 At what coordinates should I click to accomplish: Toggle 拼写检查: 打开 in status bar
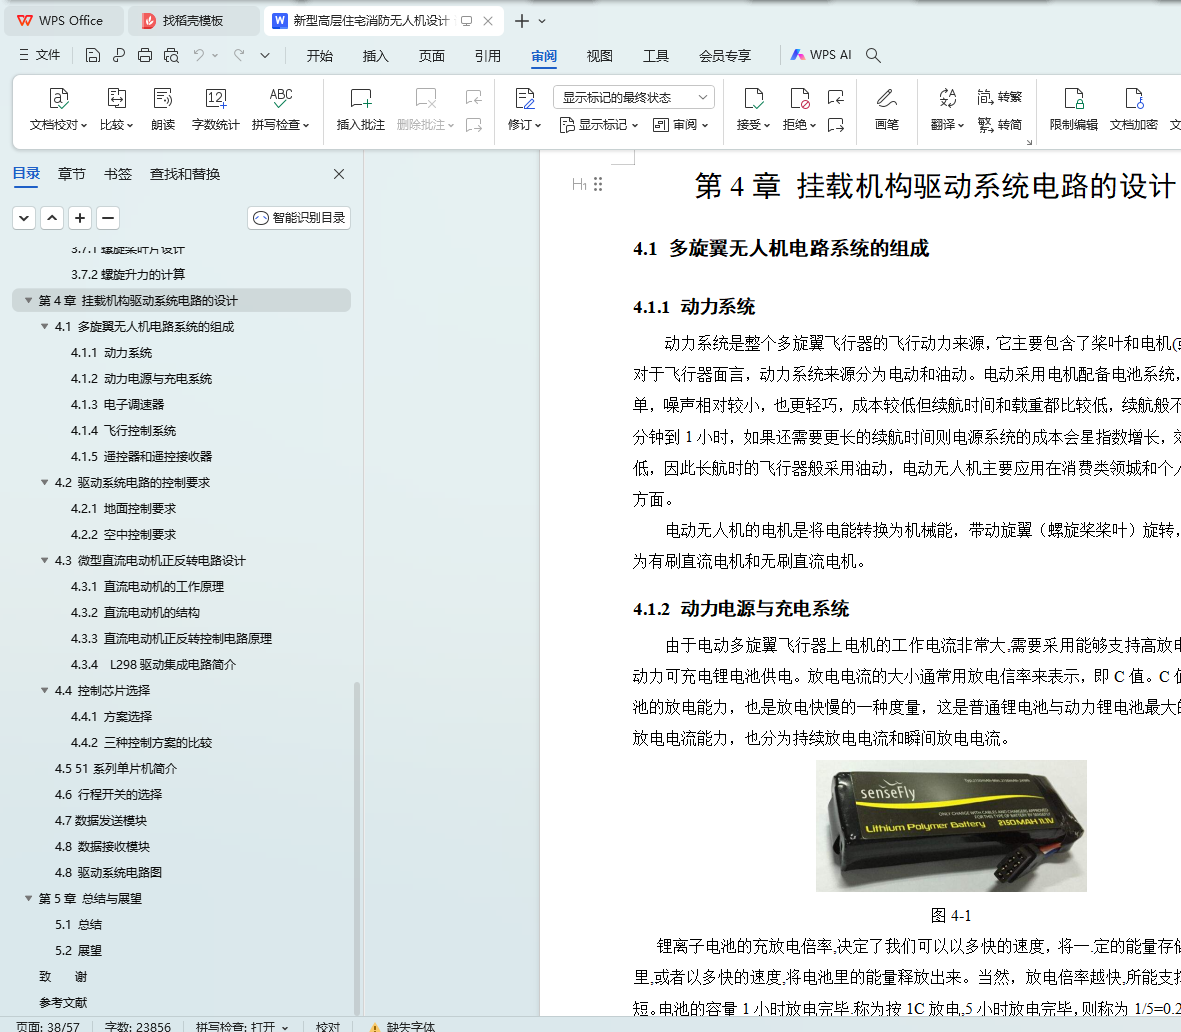(x=241, y=1026)
